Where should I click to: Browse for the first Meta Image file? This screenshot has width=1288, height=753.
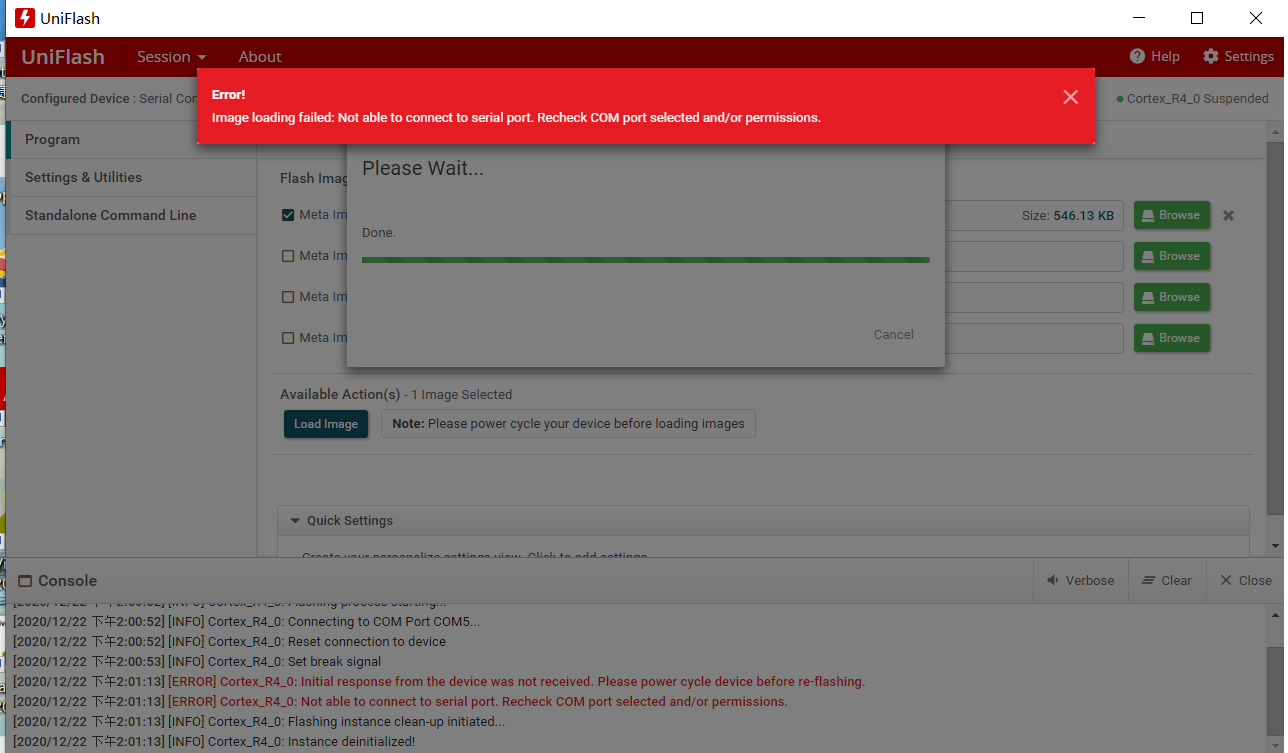click(1171, 215)
